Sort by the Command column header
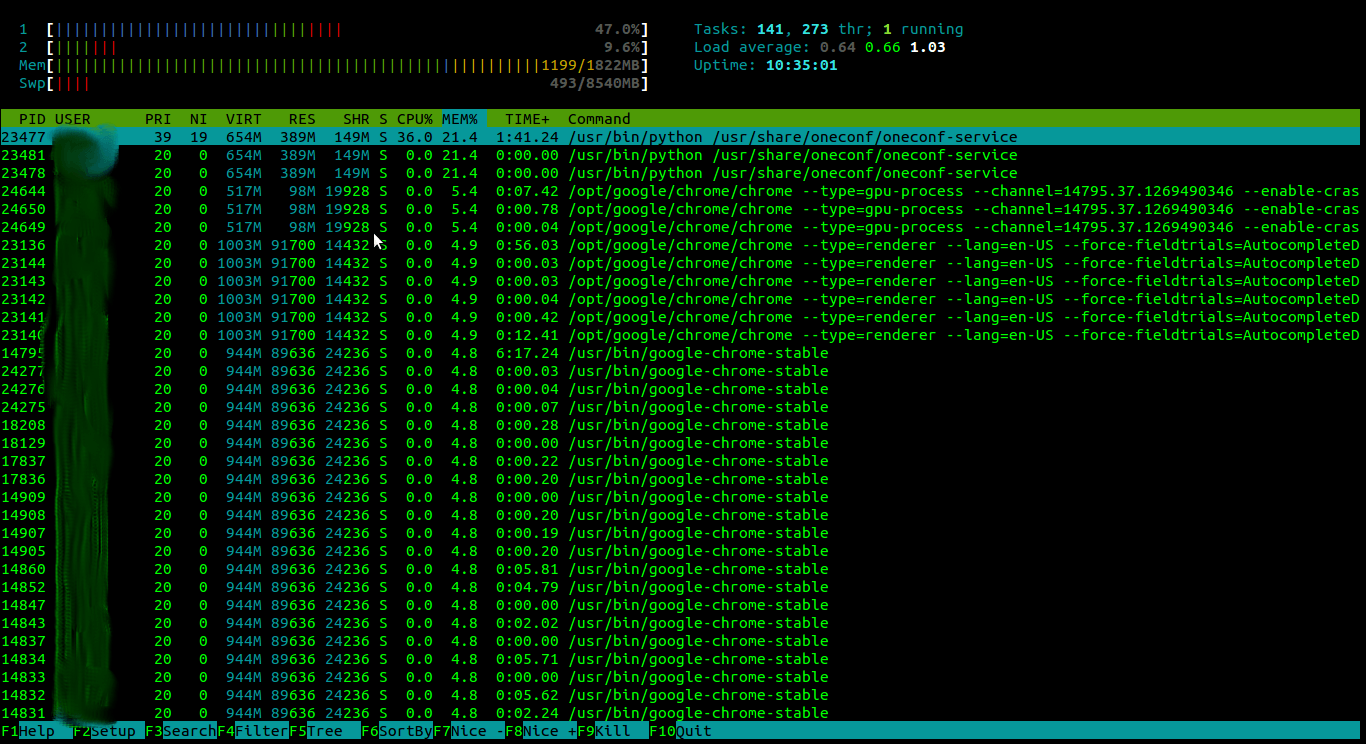 click(x=599, y=119)
